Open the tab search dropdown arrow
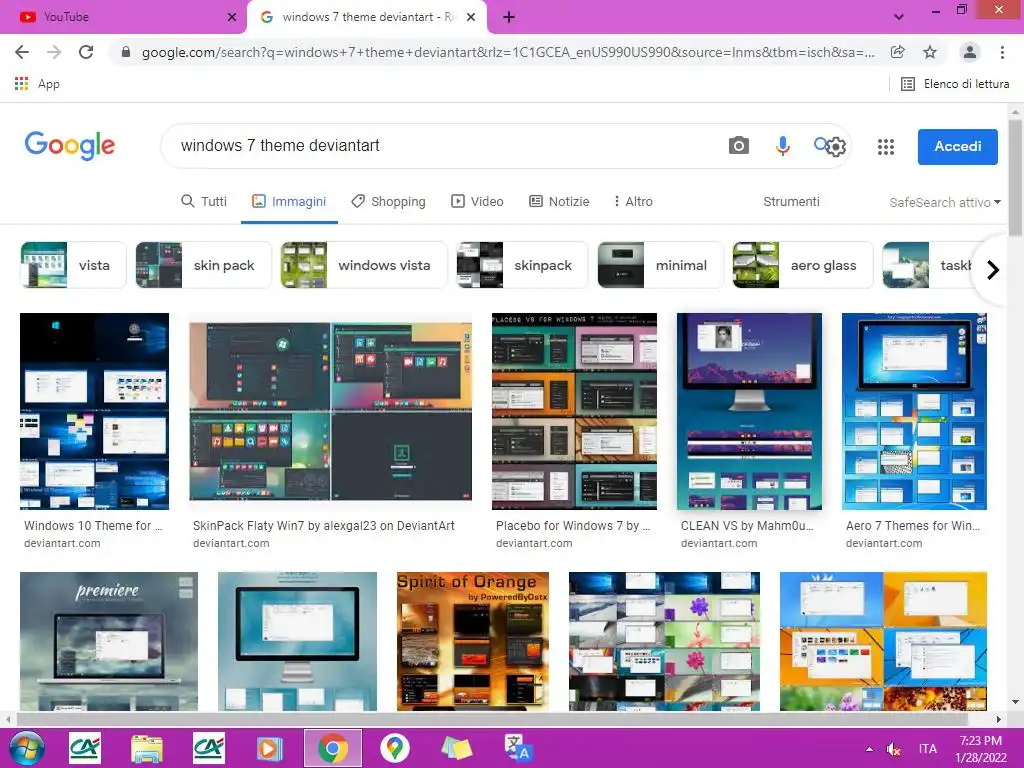This screenshot has height=768, width=1024. click(899, 17)
